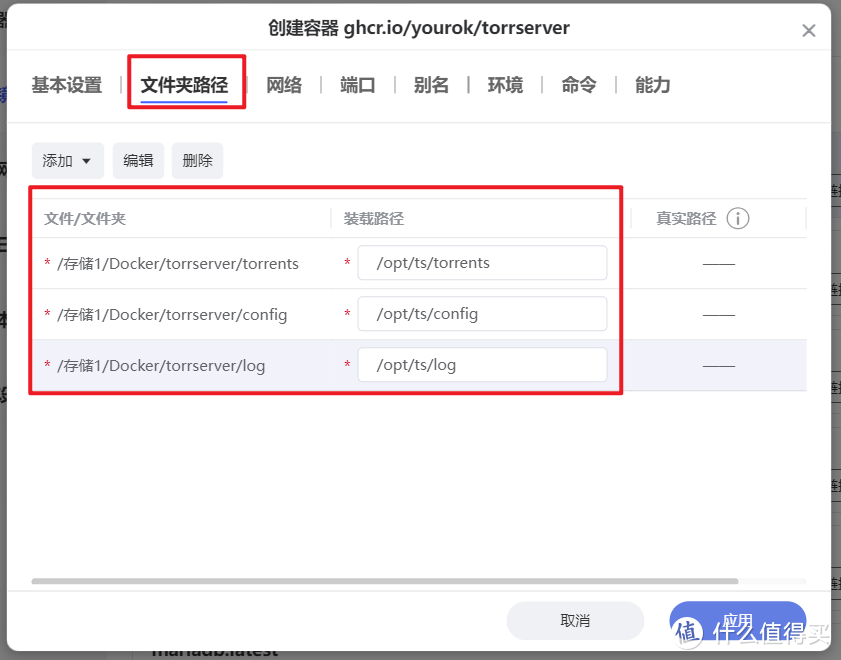
Task: Open the 命令 tab
Action: (578, 85)
